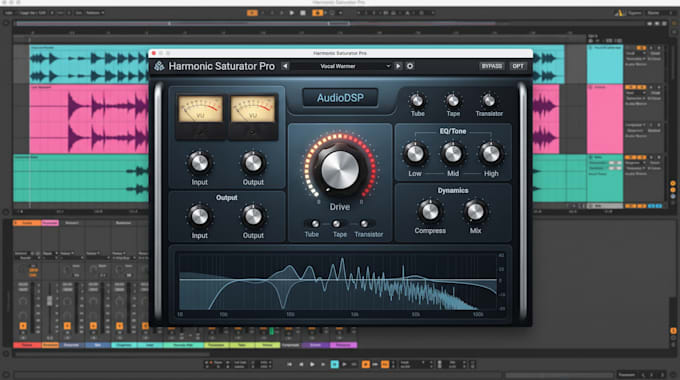
Task: Open preset settings gear in plugin header
Action: click(410, 66)
